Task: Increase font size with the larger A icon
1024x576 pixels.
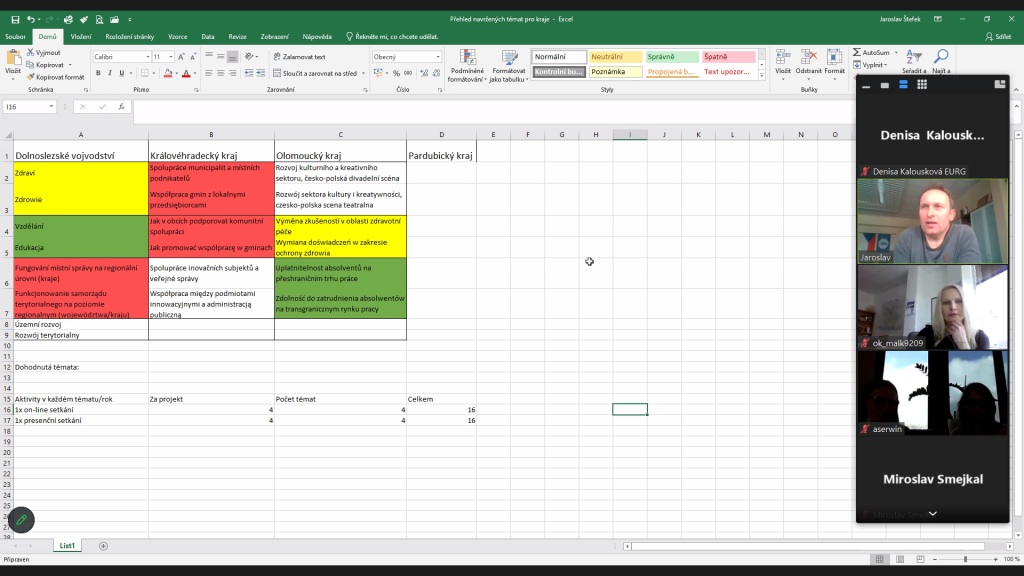Action: tap(181, 57)
